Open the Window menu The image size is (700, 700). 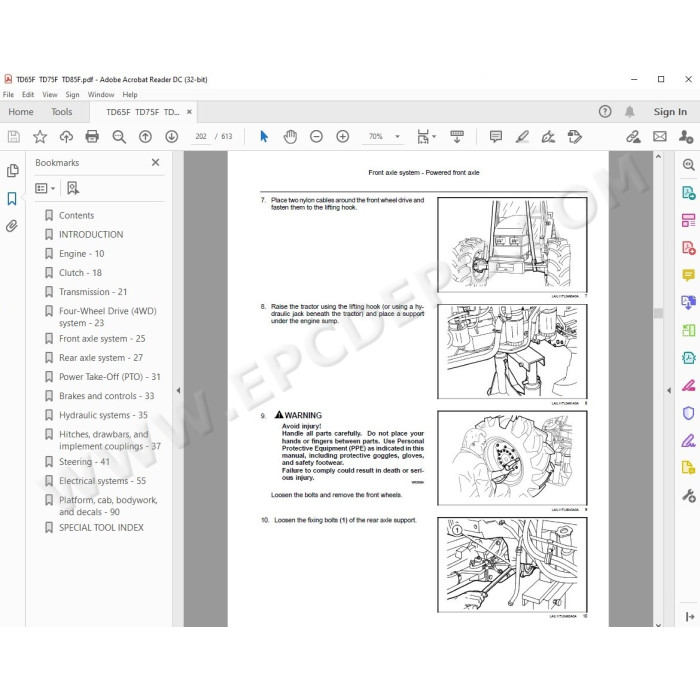(x=101, y=95)
